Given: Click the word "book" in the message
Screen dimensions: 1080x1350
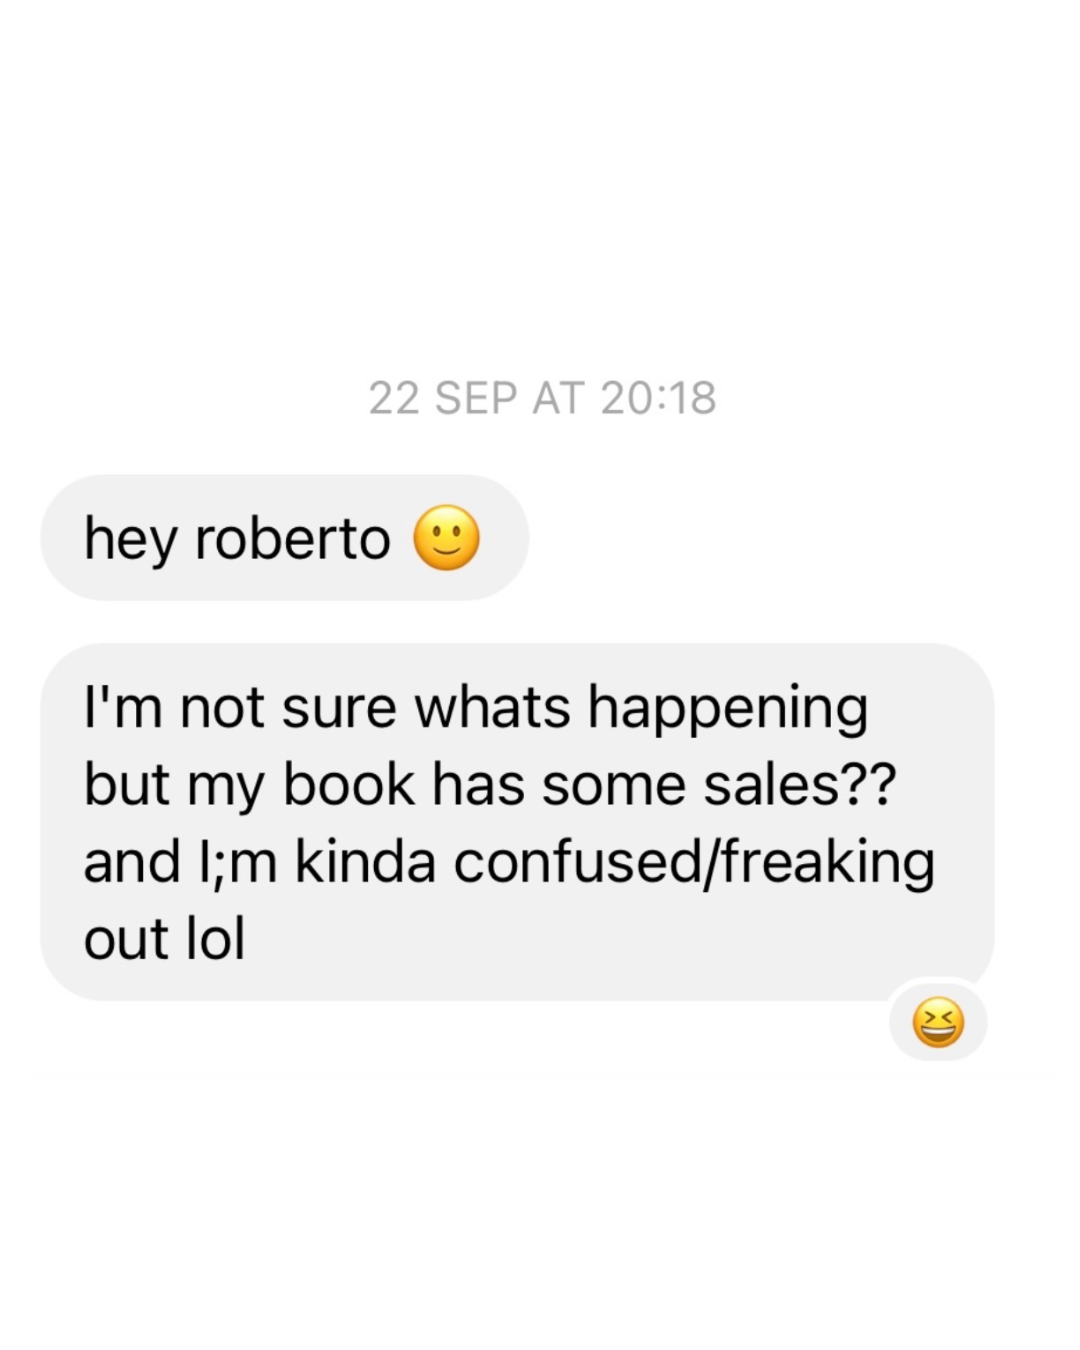Looking at the screenshot, I should tap(348, 784).
